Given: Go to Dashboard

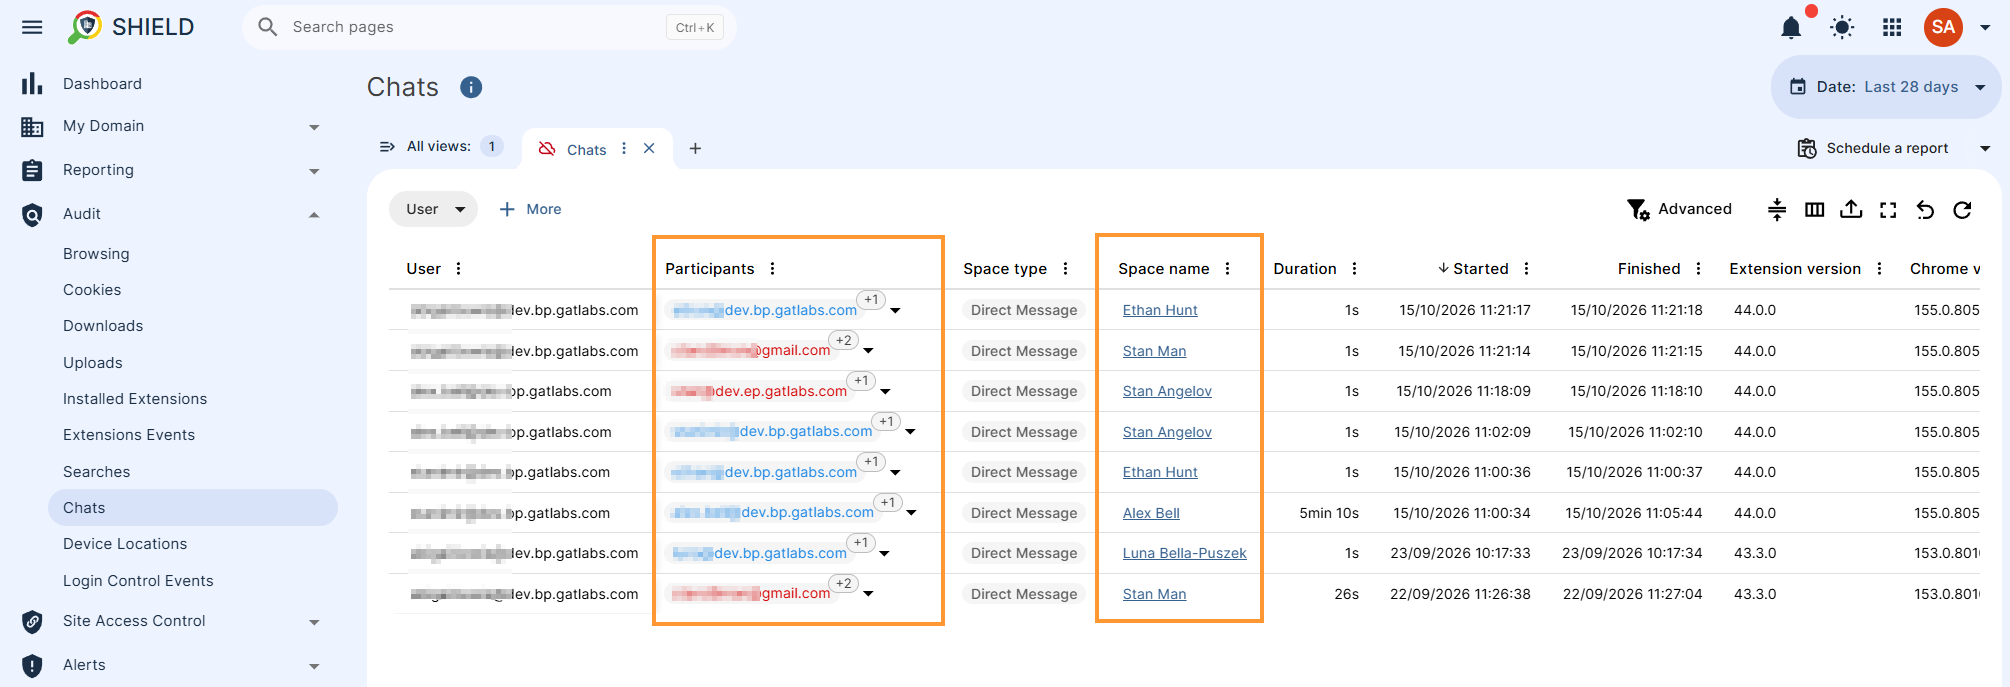Looking at the screenshot, I should pos(102,84).
